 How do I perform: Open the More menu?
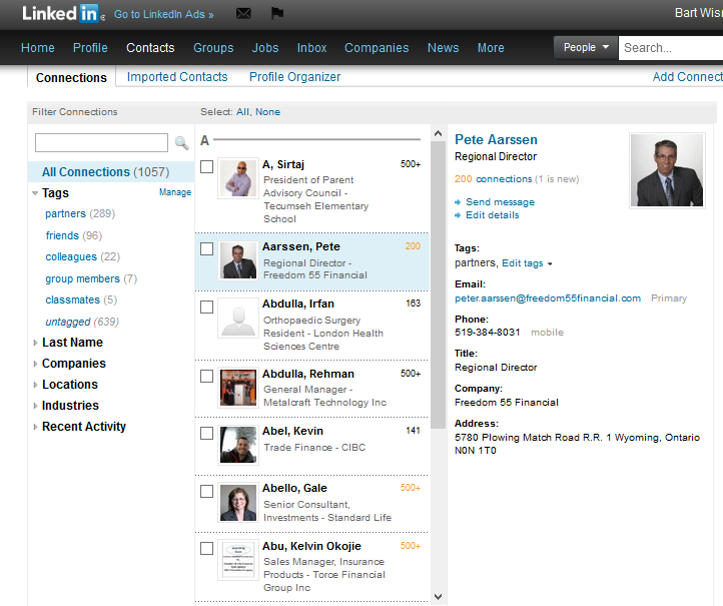[491, 48]
